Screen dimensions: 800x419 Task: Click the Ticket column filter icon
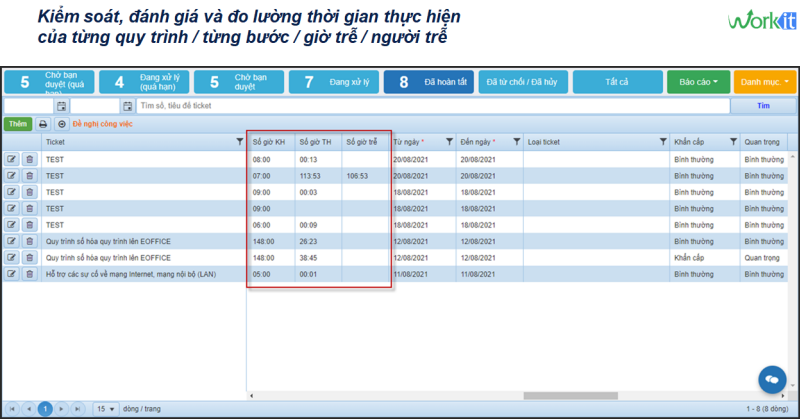click(x=238, y=142)
